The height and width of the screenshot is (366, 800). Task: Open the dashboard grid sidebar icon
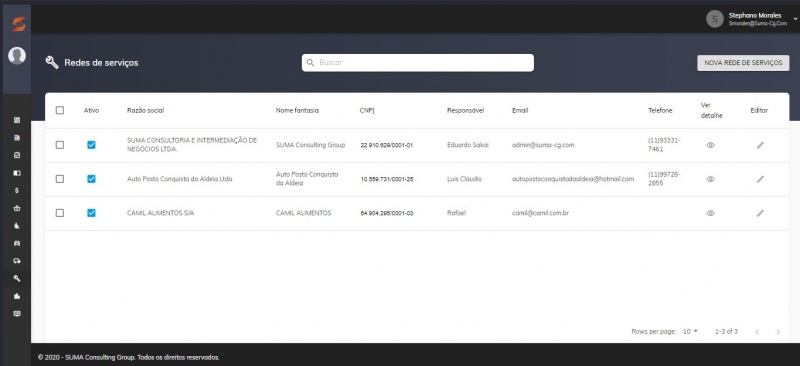(x=17, y=120)
